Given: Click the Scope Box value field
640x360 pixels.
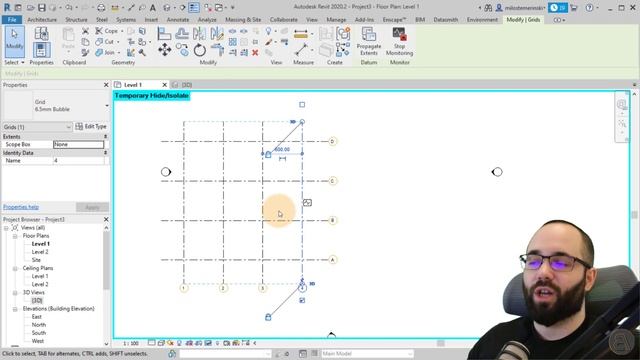Looking at the screenshot, I should coord(78,144).
